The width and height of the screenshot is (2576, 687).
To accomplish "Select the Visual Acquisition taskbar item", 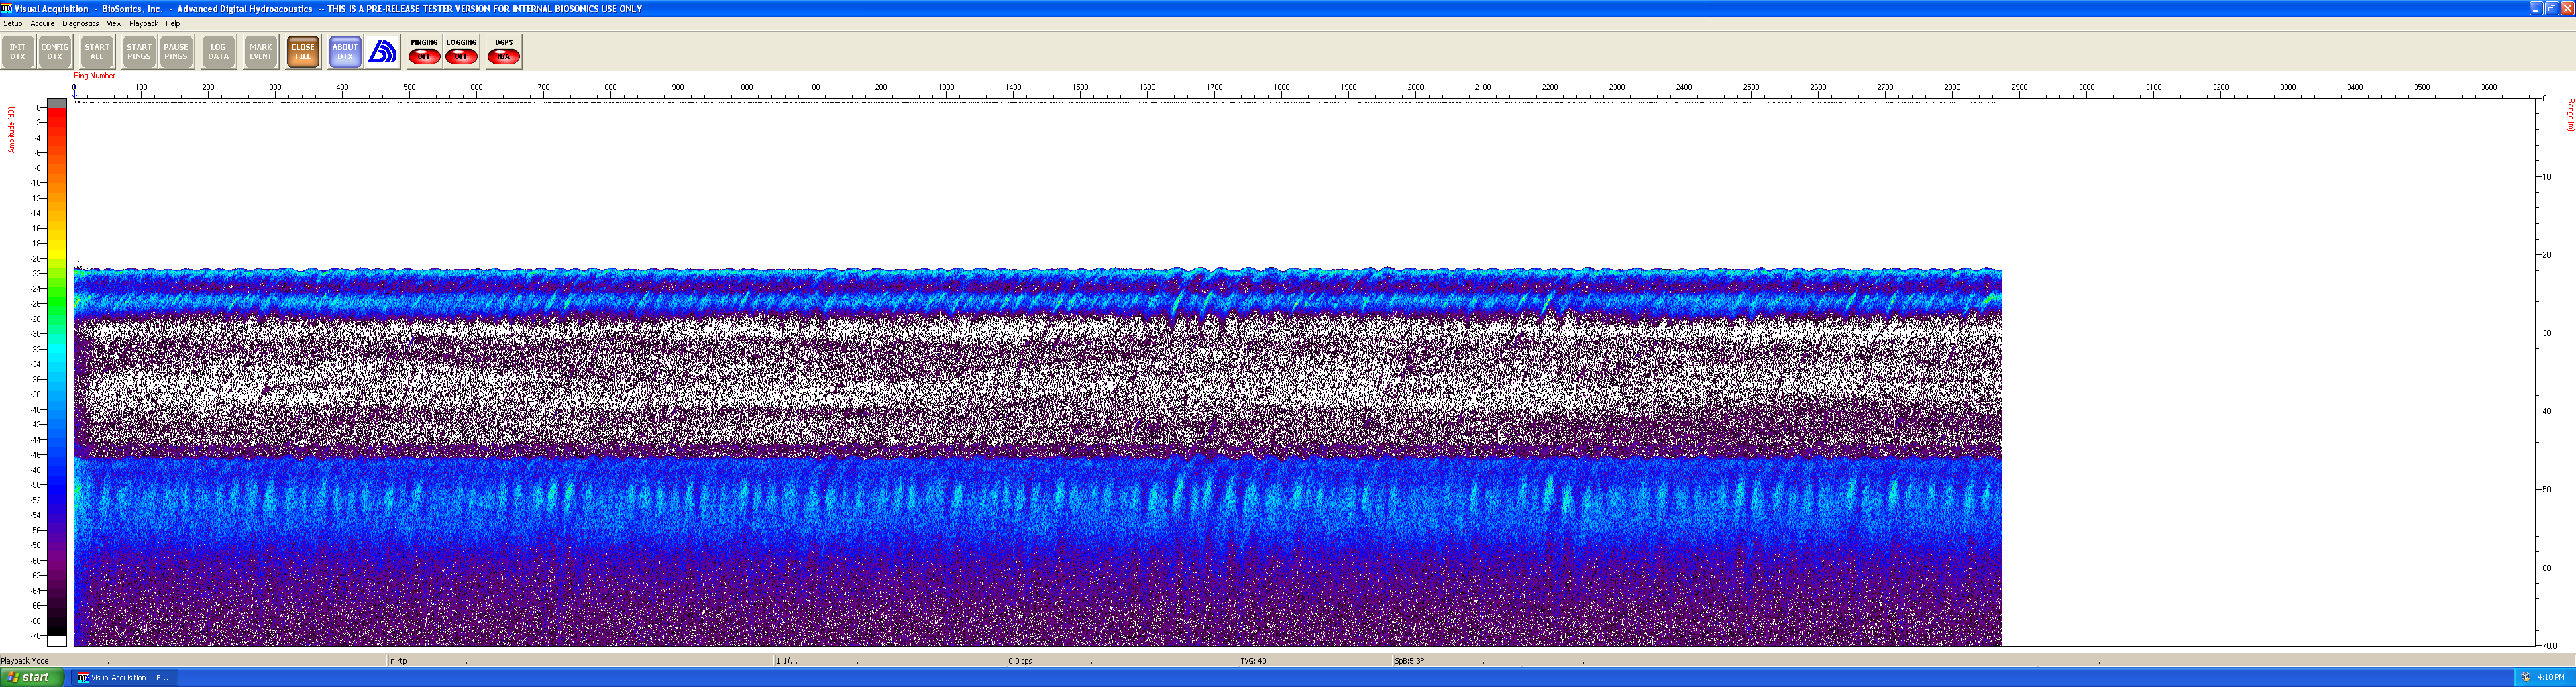I will pyautogui.click(x=124, y=677).
